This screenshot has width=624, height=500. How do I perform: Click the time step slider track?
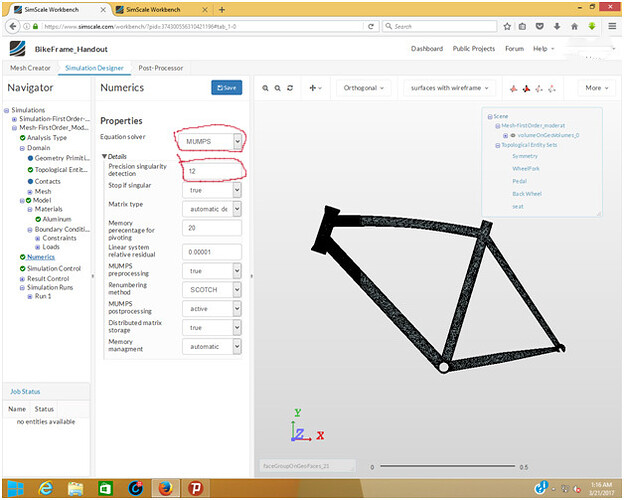447,466
